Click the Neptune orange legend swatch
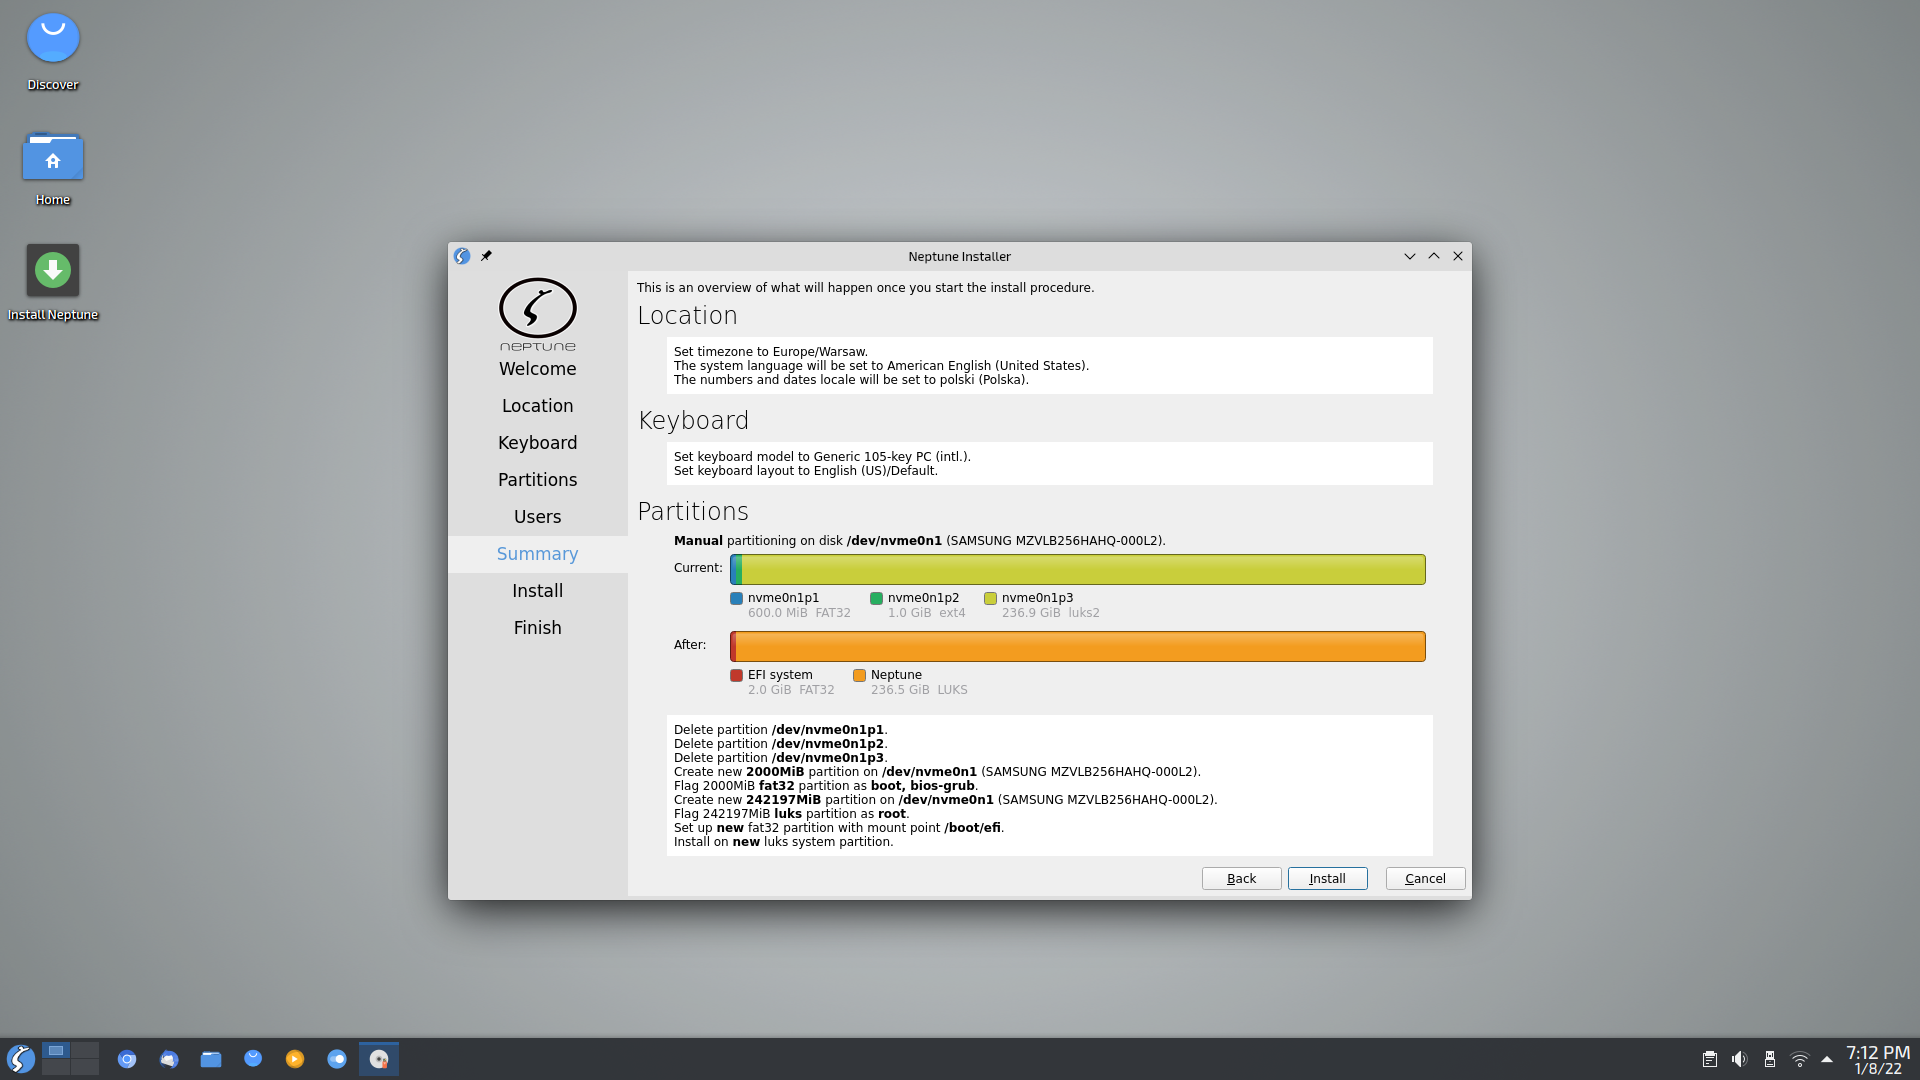Image resolution: width=1920 pixels, height=1080 pixels. point(860,675)
